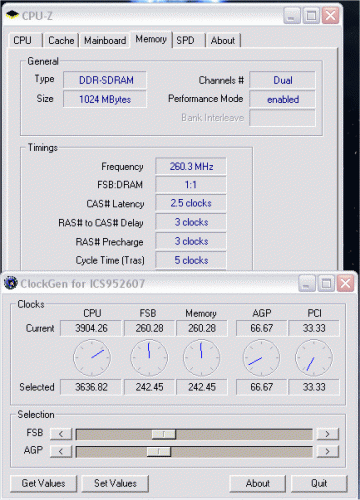Click the Set Values button

(x=115, y=483)
